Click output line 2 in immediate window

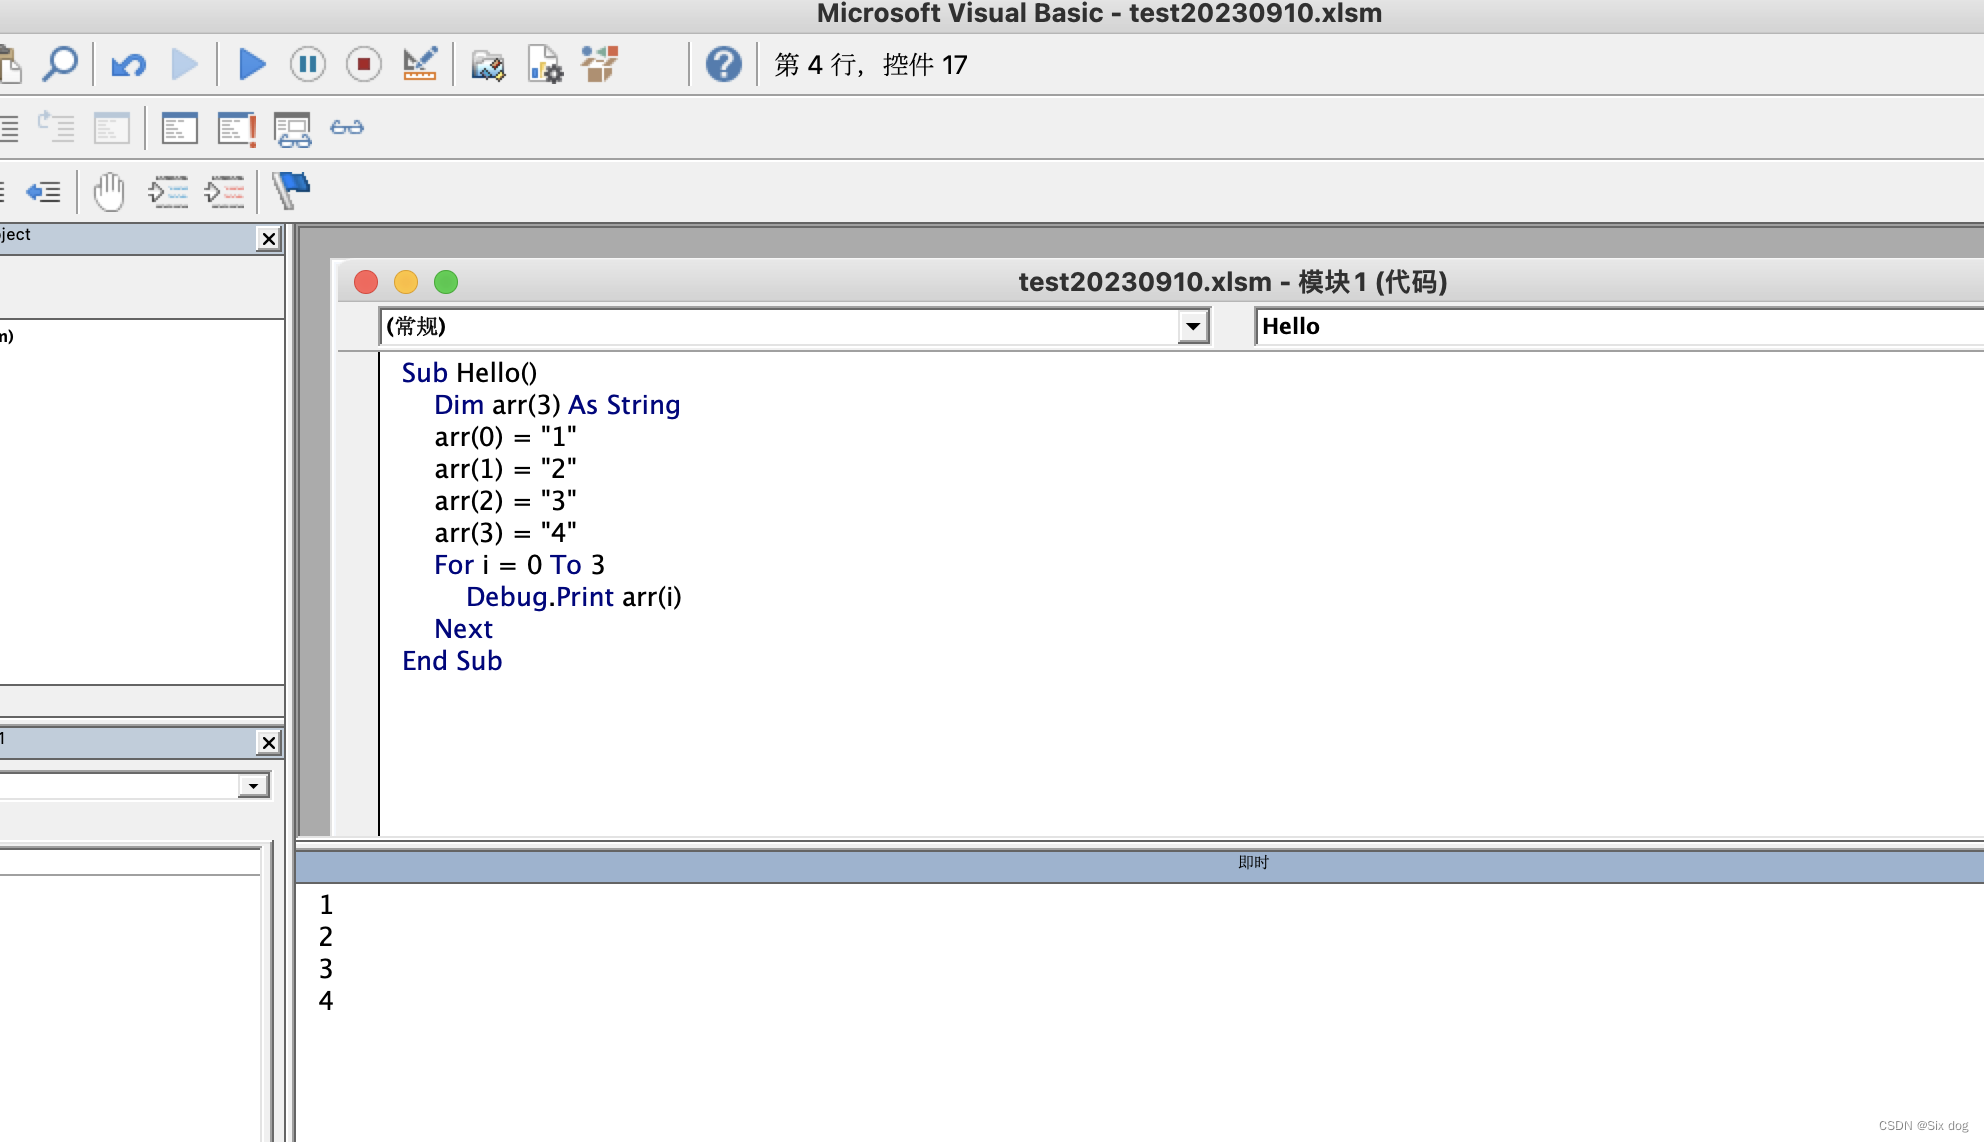(x=326, y=937)
